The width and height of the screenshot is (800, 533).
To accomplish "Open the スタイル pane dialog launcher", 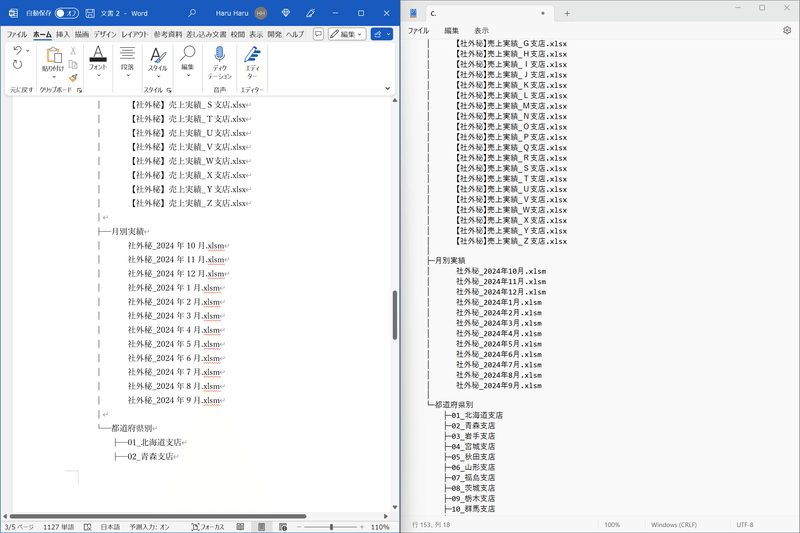I will point(169,90).
